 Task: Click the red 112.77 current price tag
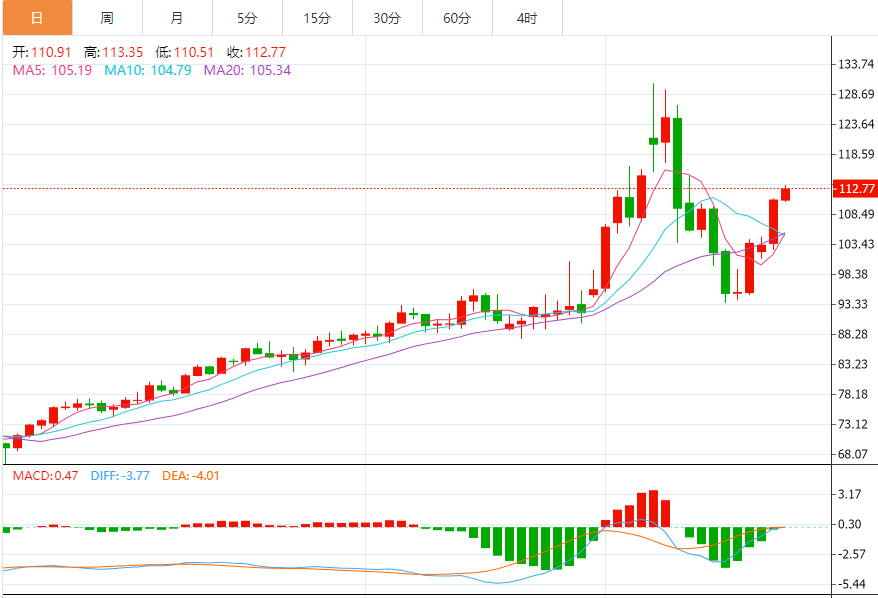click(856, 189)
